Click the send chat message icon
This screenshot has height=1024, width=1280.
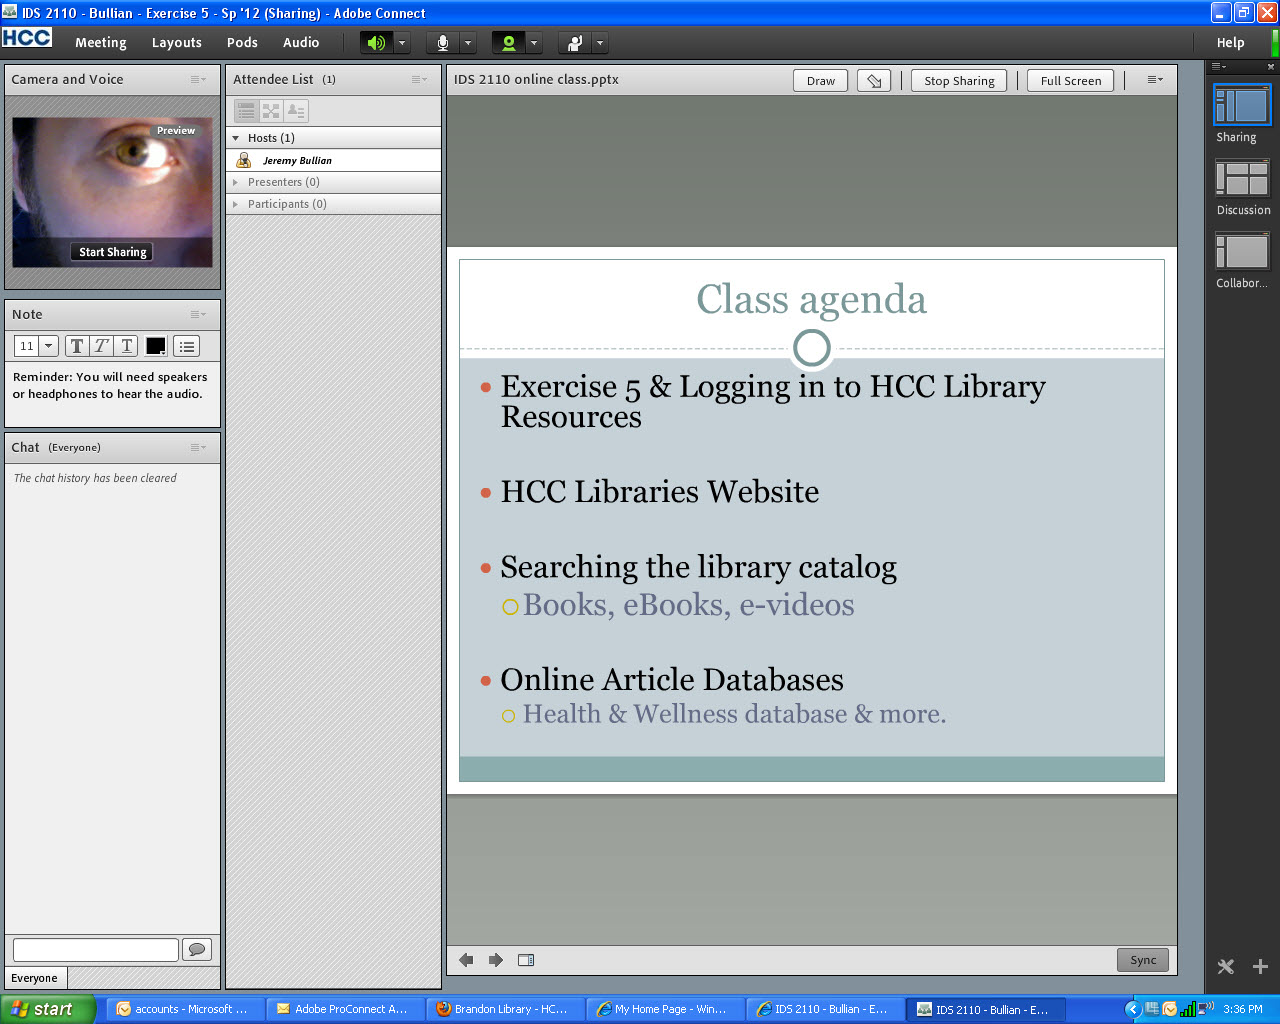coord(197,949)
